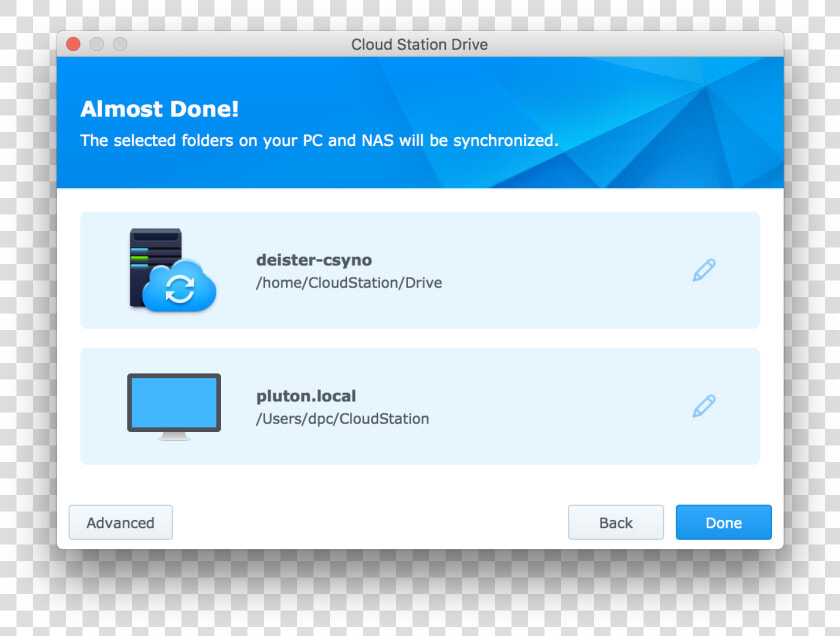The image size is (840, 636).
Task: Select the /home/CloudStation/Drive path text
Action: [349, 283]
